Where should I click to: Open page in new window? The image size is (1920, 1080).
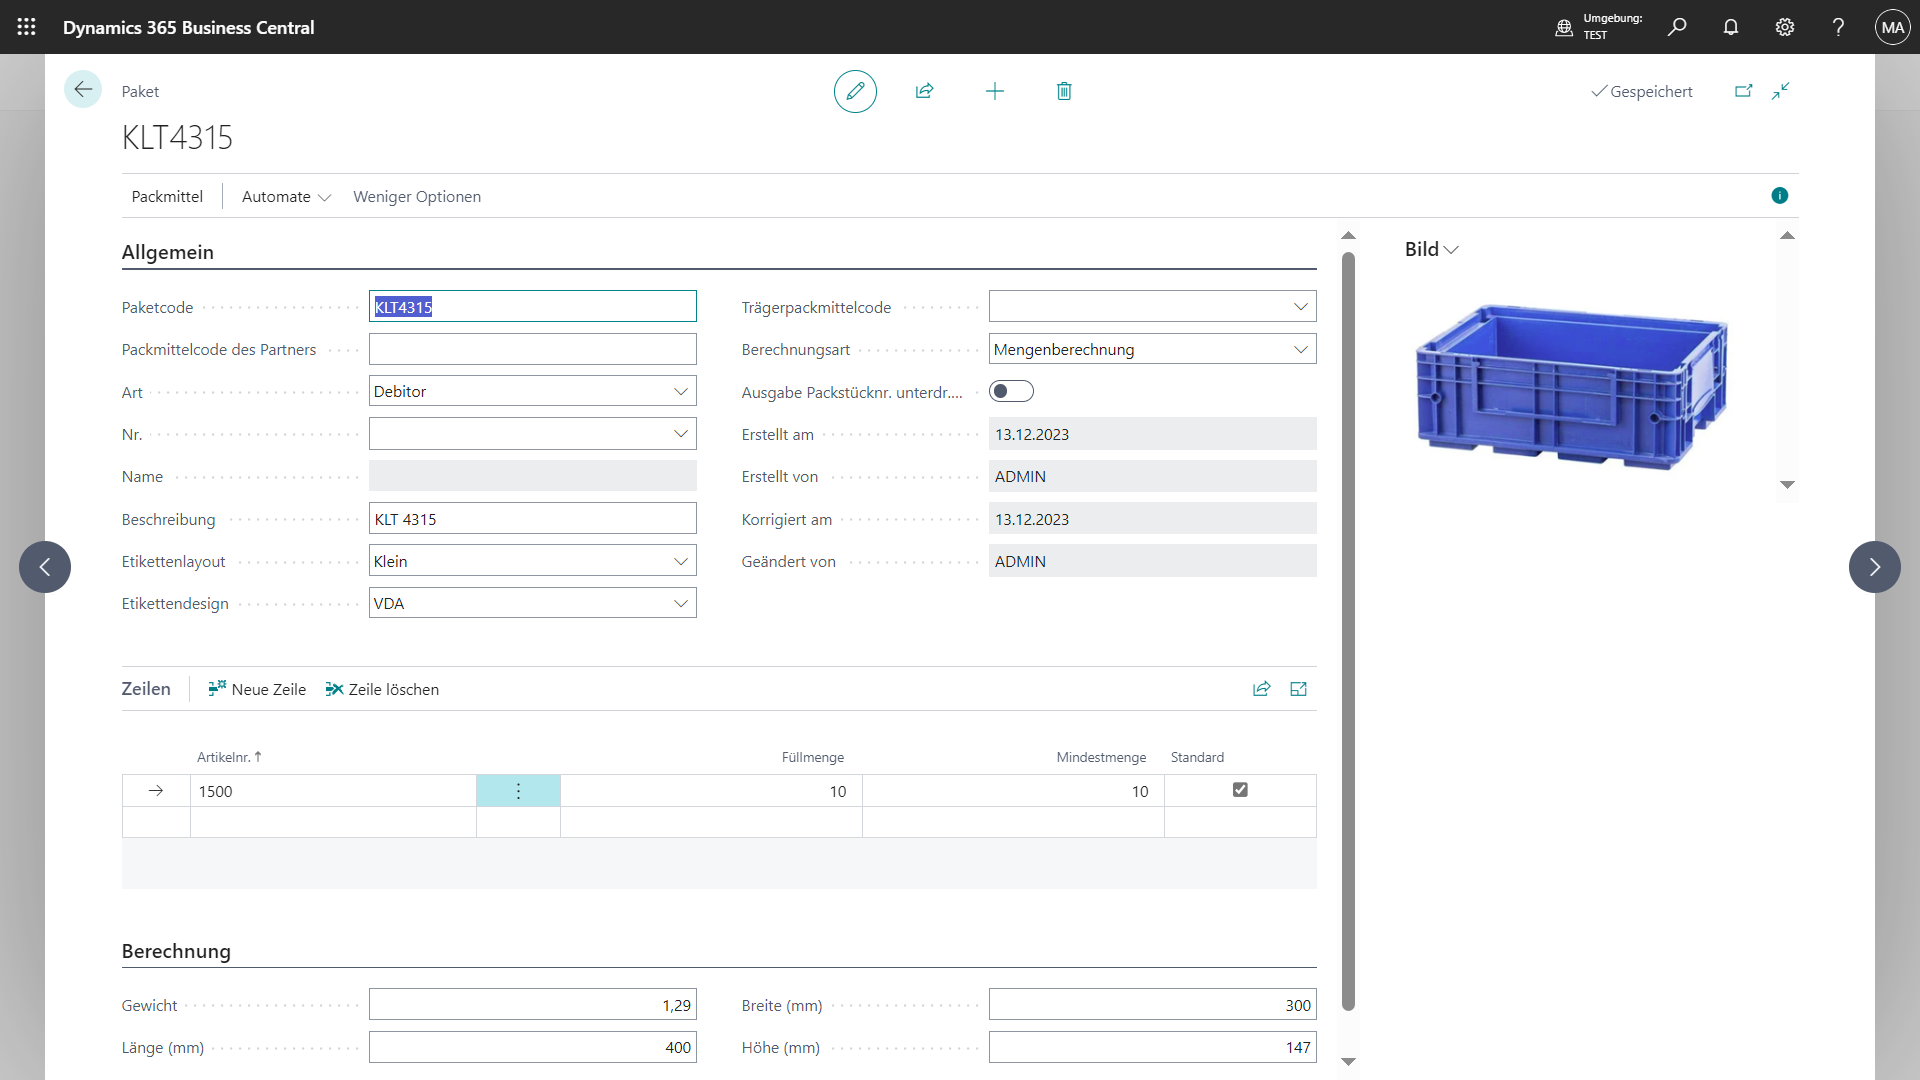coord(1744,90)
